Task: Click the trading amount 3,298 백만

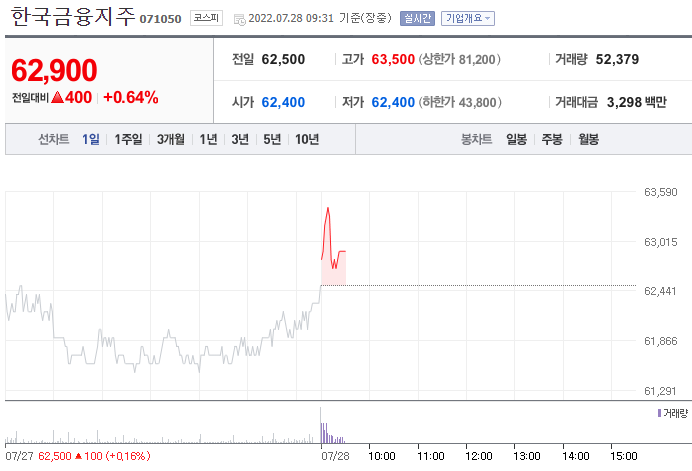Action: pos(637,102)
